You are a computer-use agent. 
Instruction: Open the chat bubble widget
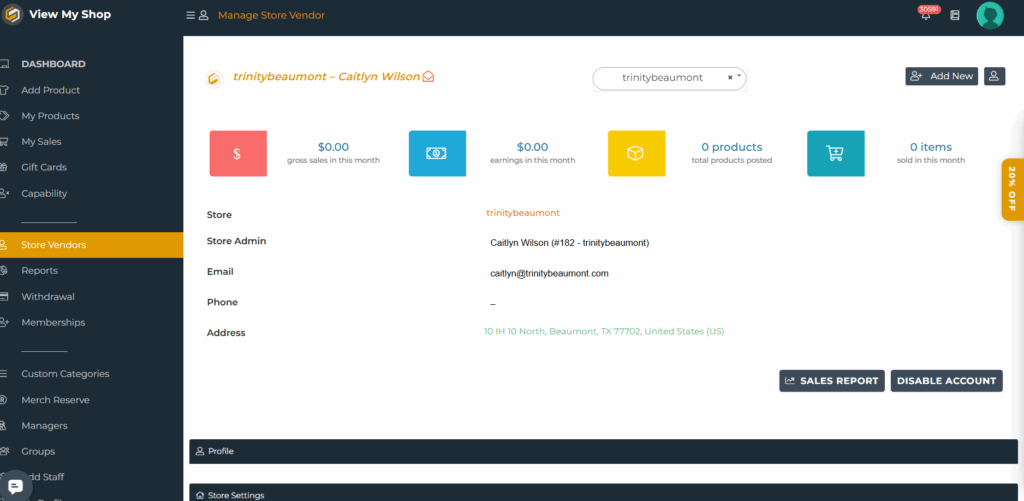[x=16, y=486]
